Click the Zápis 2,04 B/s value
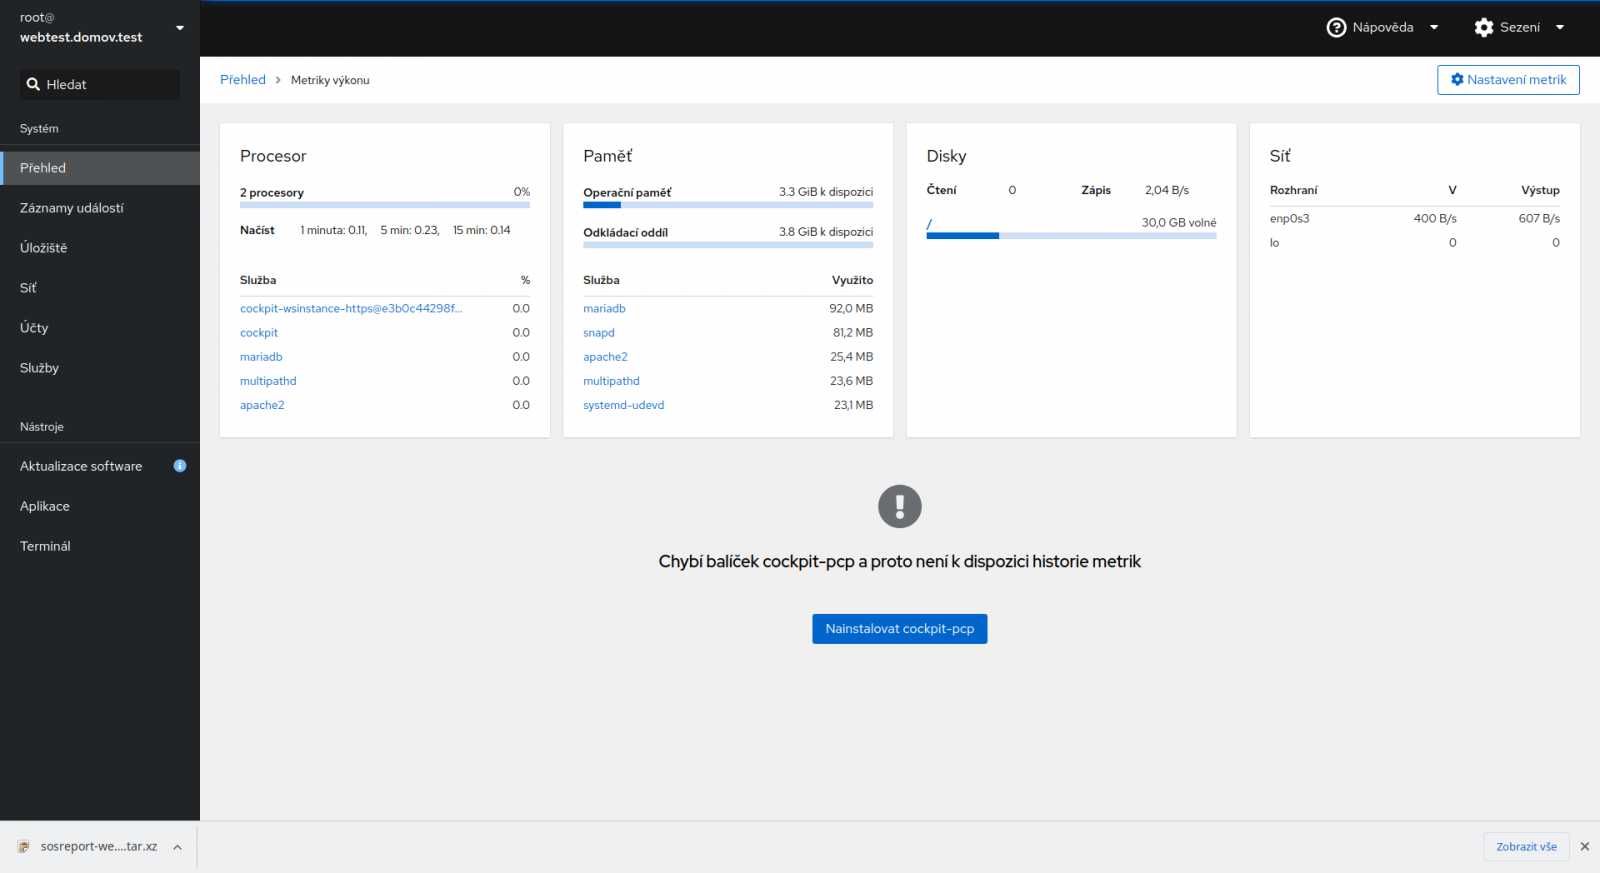The width and height of the screenshot is (1600, 873). tap(1167, 190)
